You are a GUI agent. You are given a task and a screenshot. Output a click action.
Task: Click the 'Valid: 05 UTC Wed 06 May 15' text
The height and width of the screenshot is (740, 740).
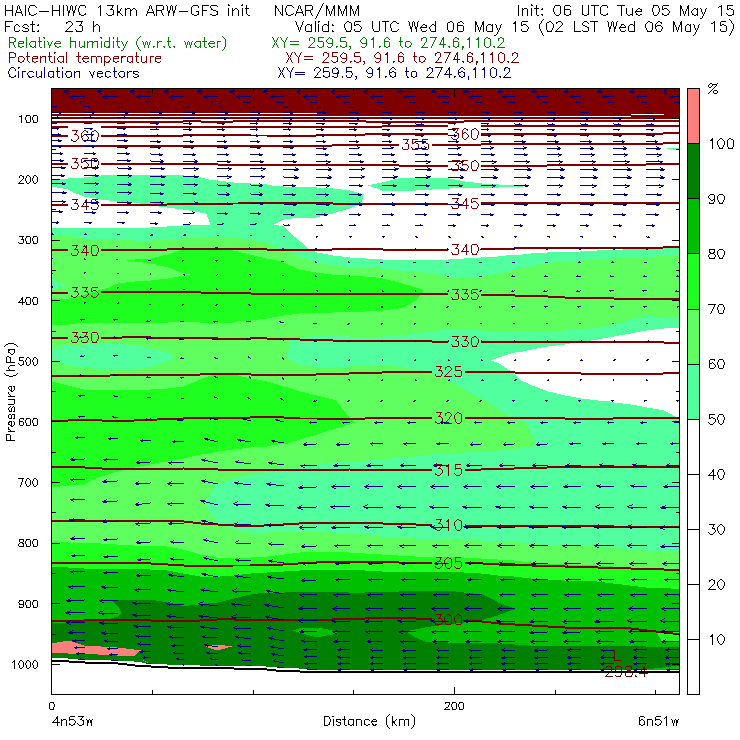(x=413, y=27)
